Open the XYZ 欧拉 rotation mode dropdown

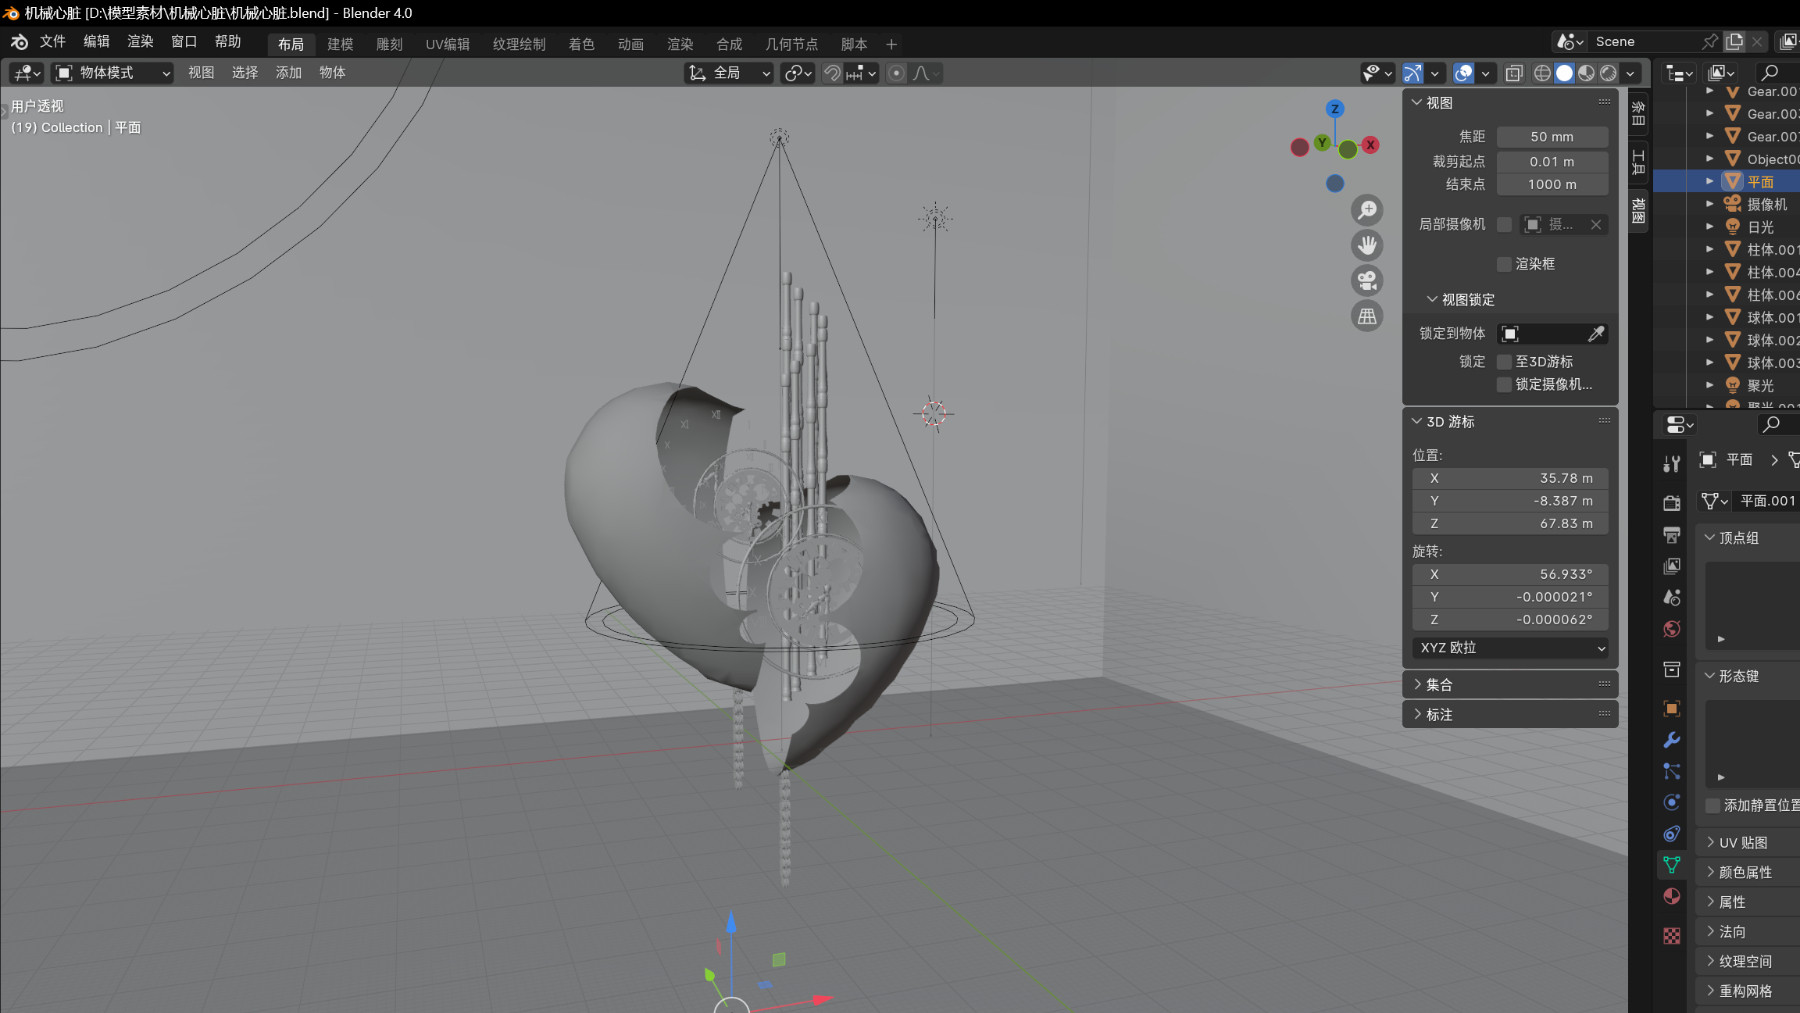(x=1510, y=648)
